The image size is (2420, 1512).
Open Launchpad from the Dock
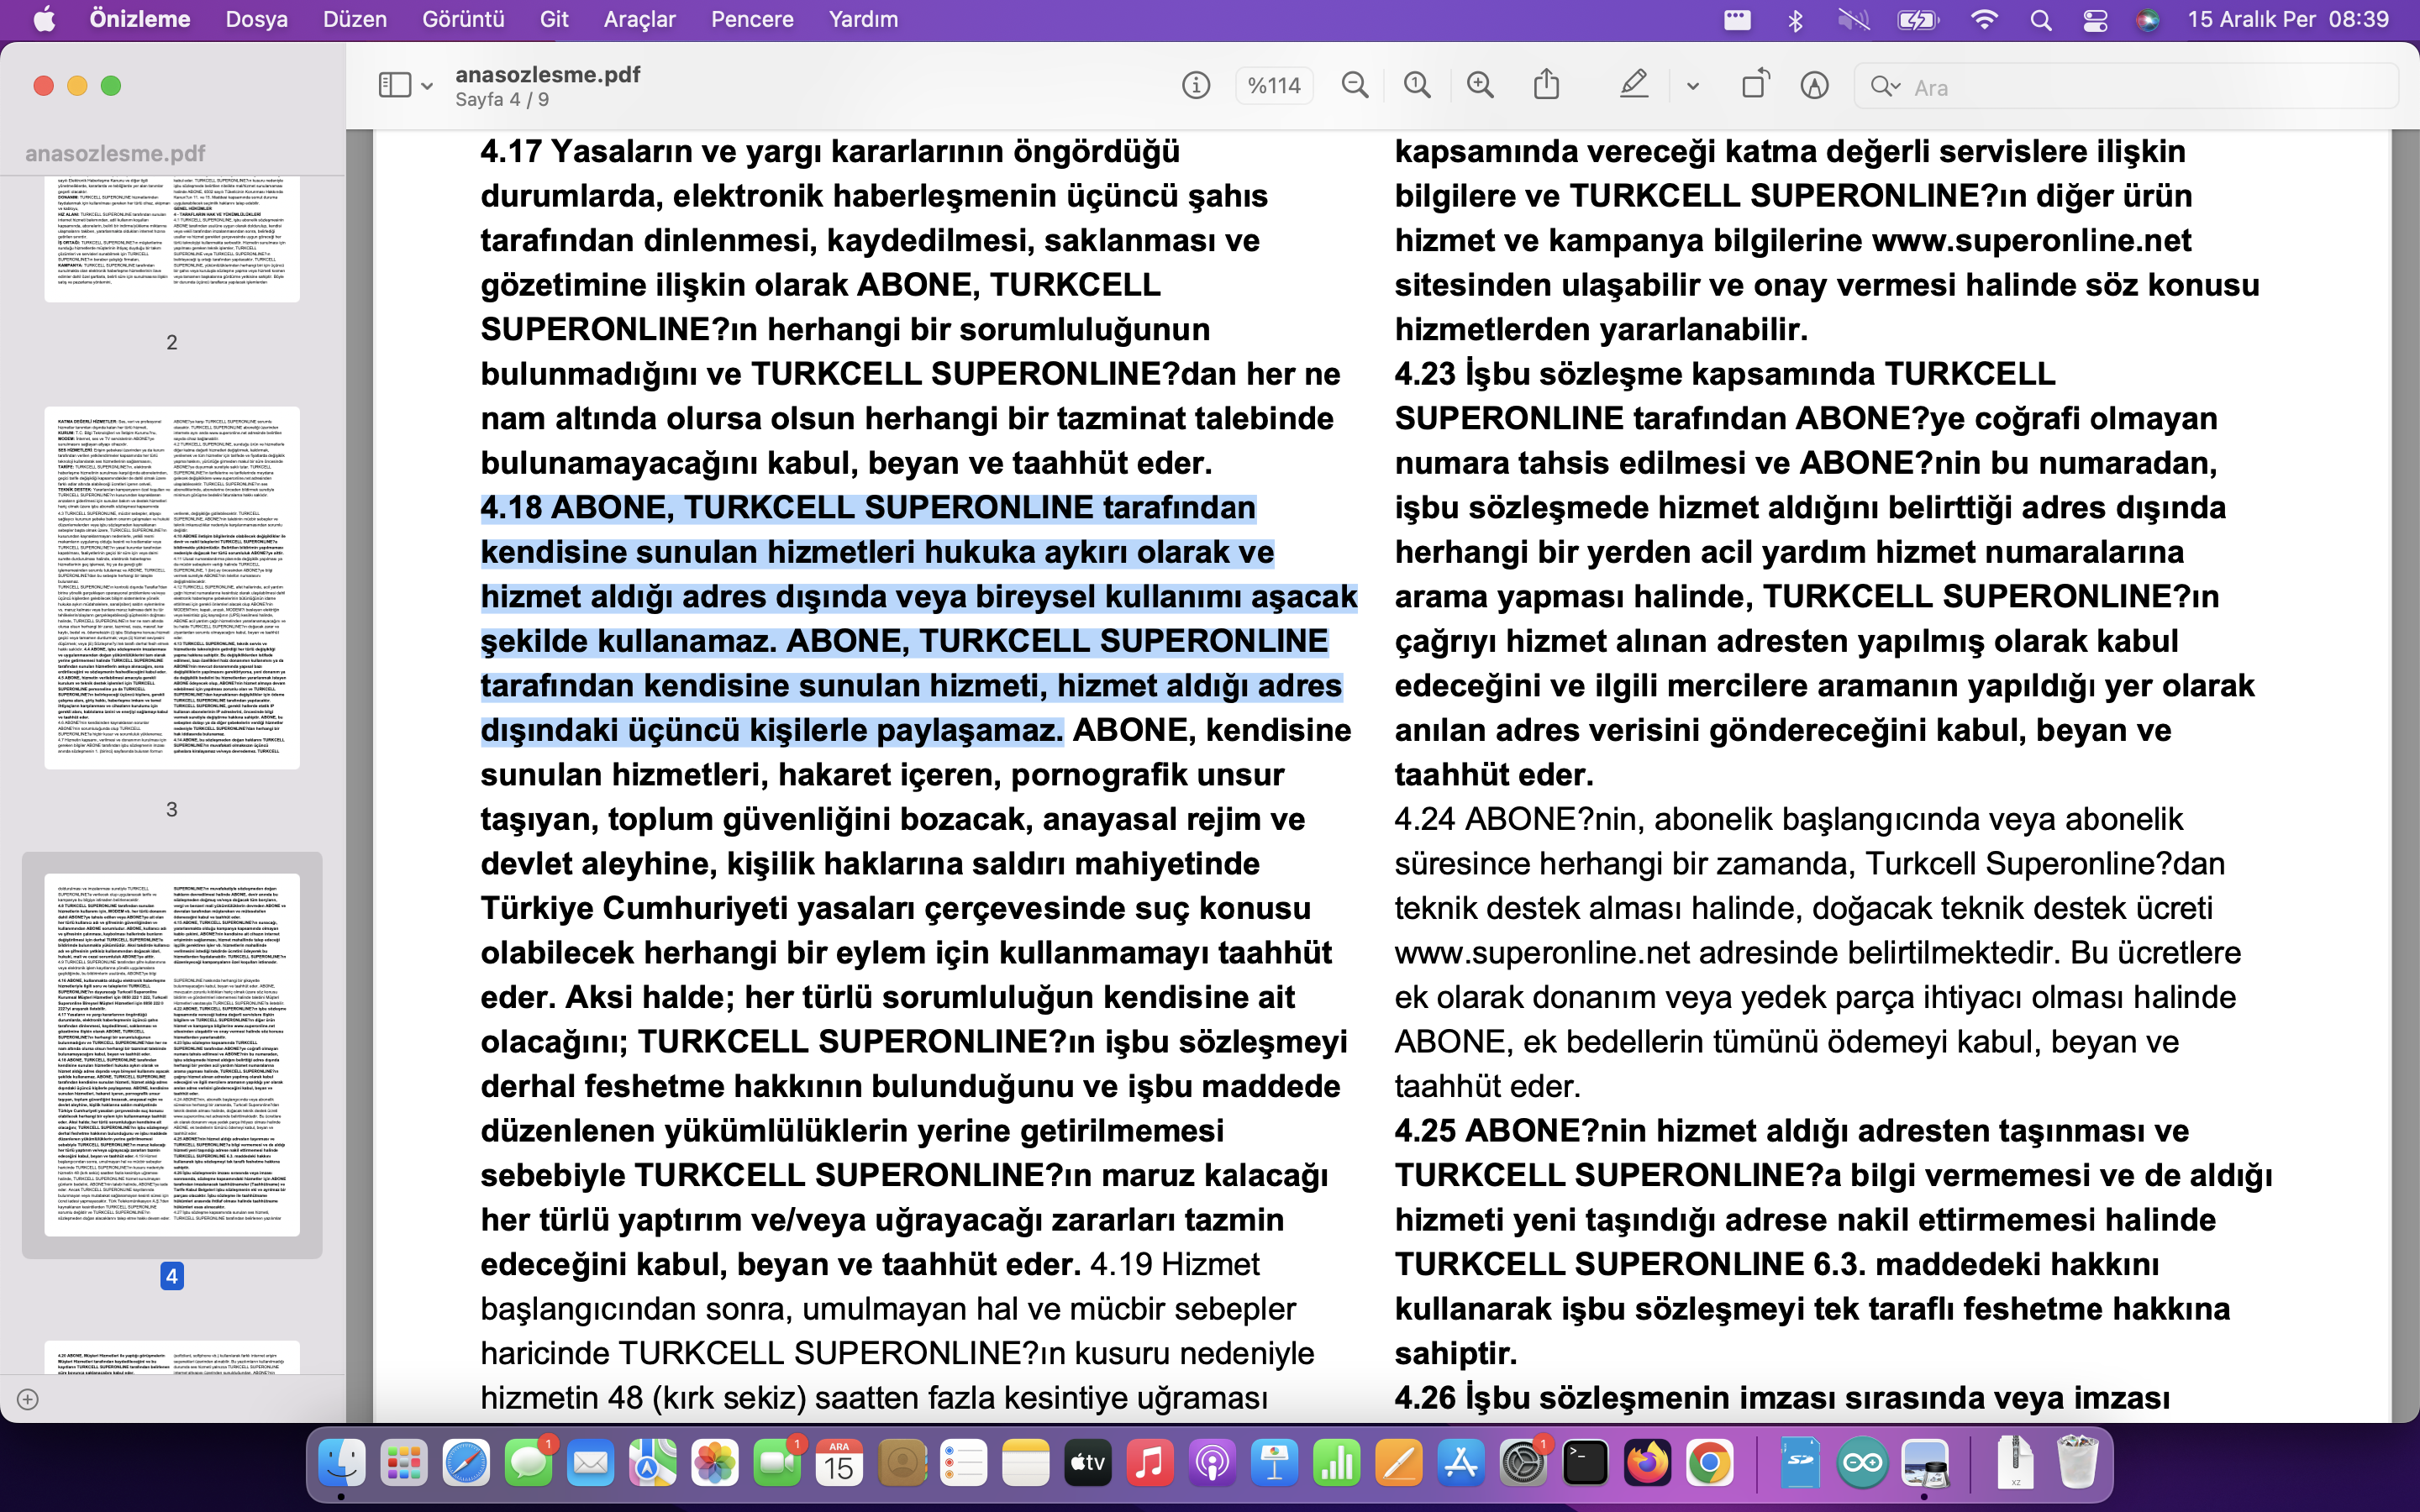point(404,1464)
